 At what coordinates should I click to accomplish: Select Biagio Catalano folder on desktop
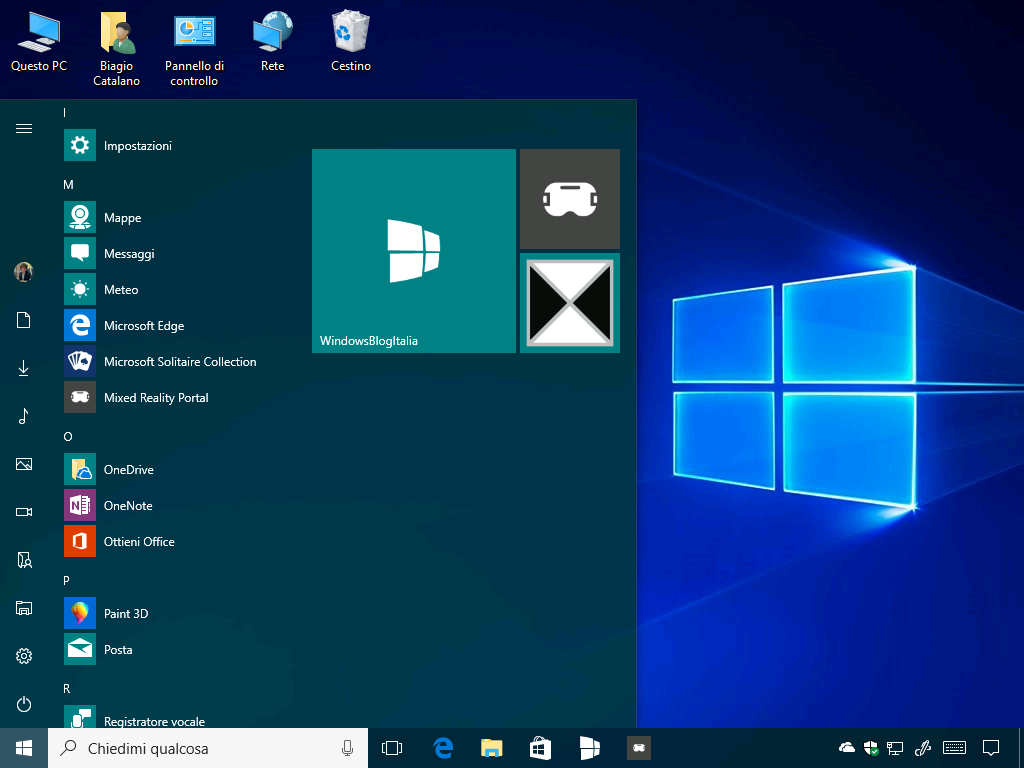click(x=116, y=49)
